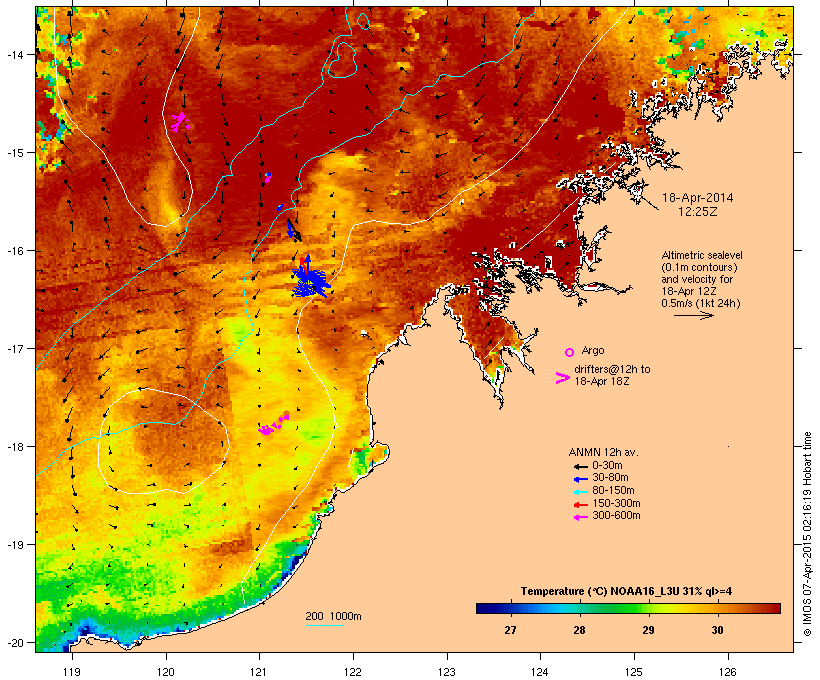Click the 0.5m/s velocity scale arrow

693,315
